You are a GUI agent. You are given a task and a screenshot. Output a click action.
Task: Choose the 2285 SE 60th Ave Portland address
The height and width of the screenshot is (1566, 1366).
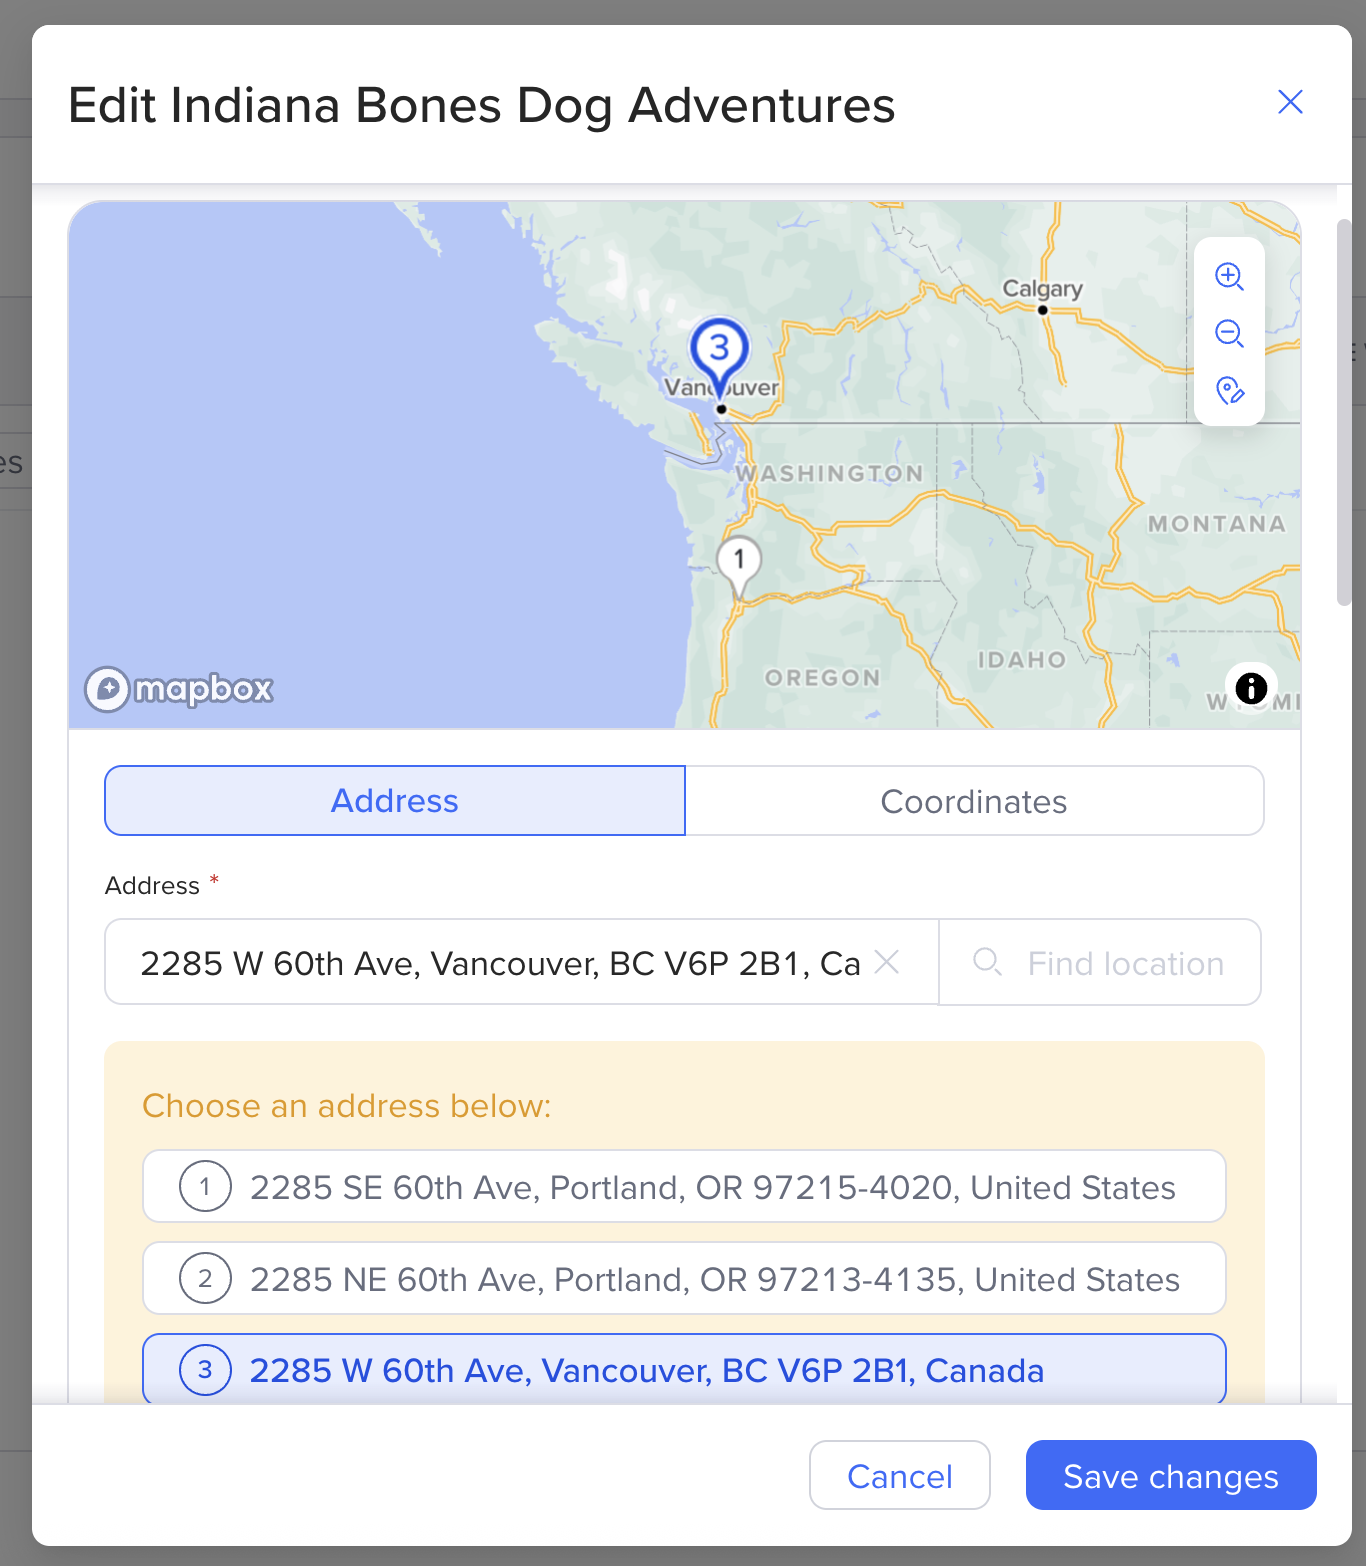684,1187
